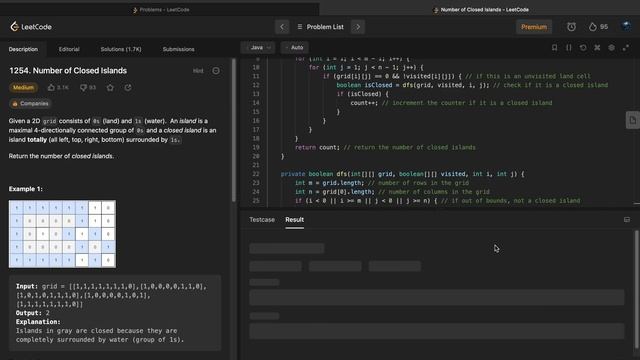Select the Result tab
Viewport: 640px width, 360px height.
pos(294,220)
